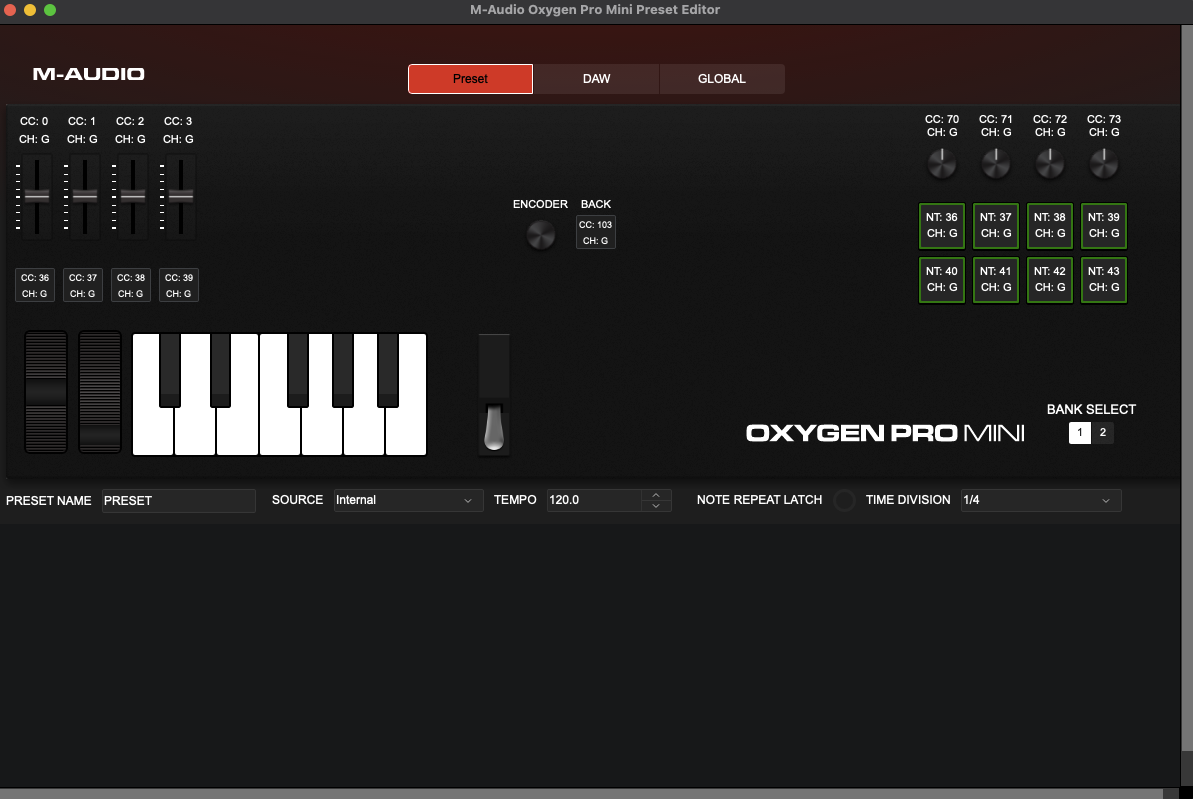Select the CC: 0 fader
This screenshot has width=1193, height=799.
36,196
